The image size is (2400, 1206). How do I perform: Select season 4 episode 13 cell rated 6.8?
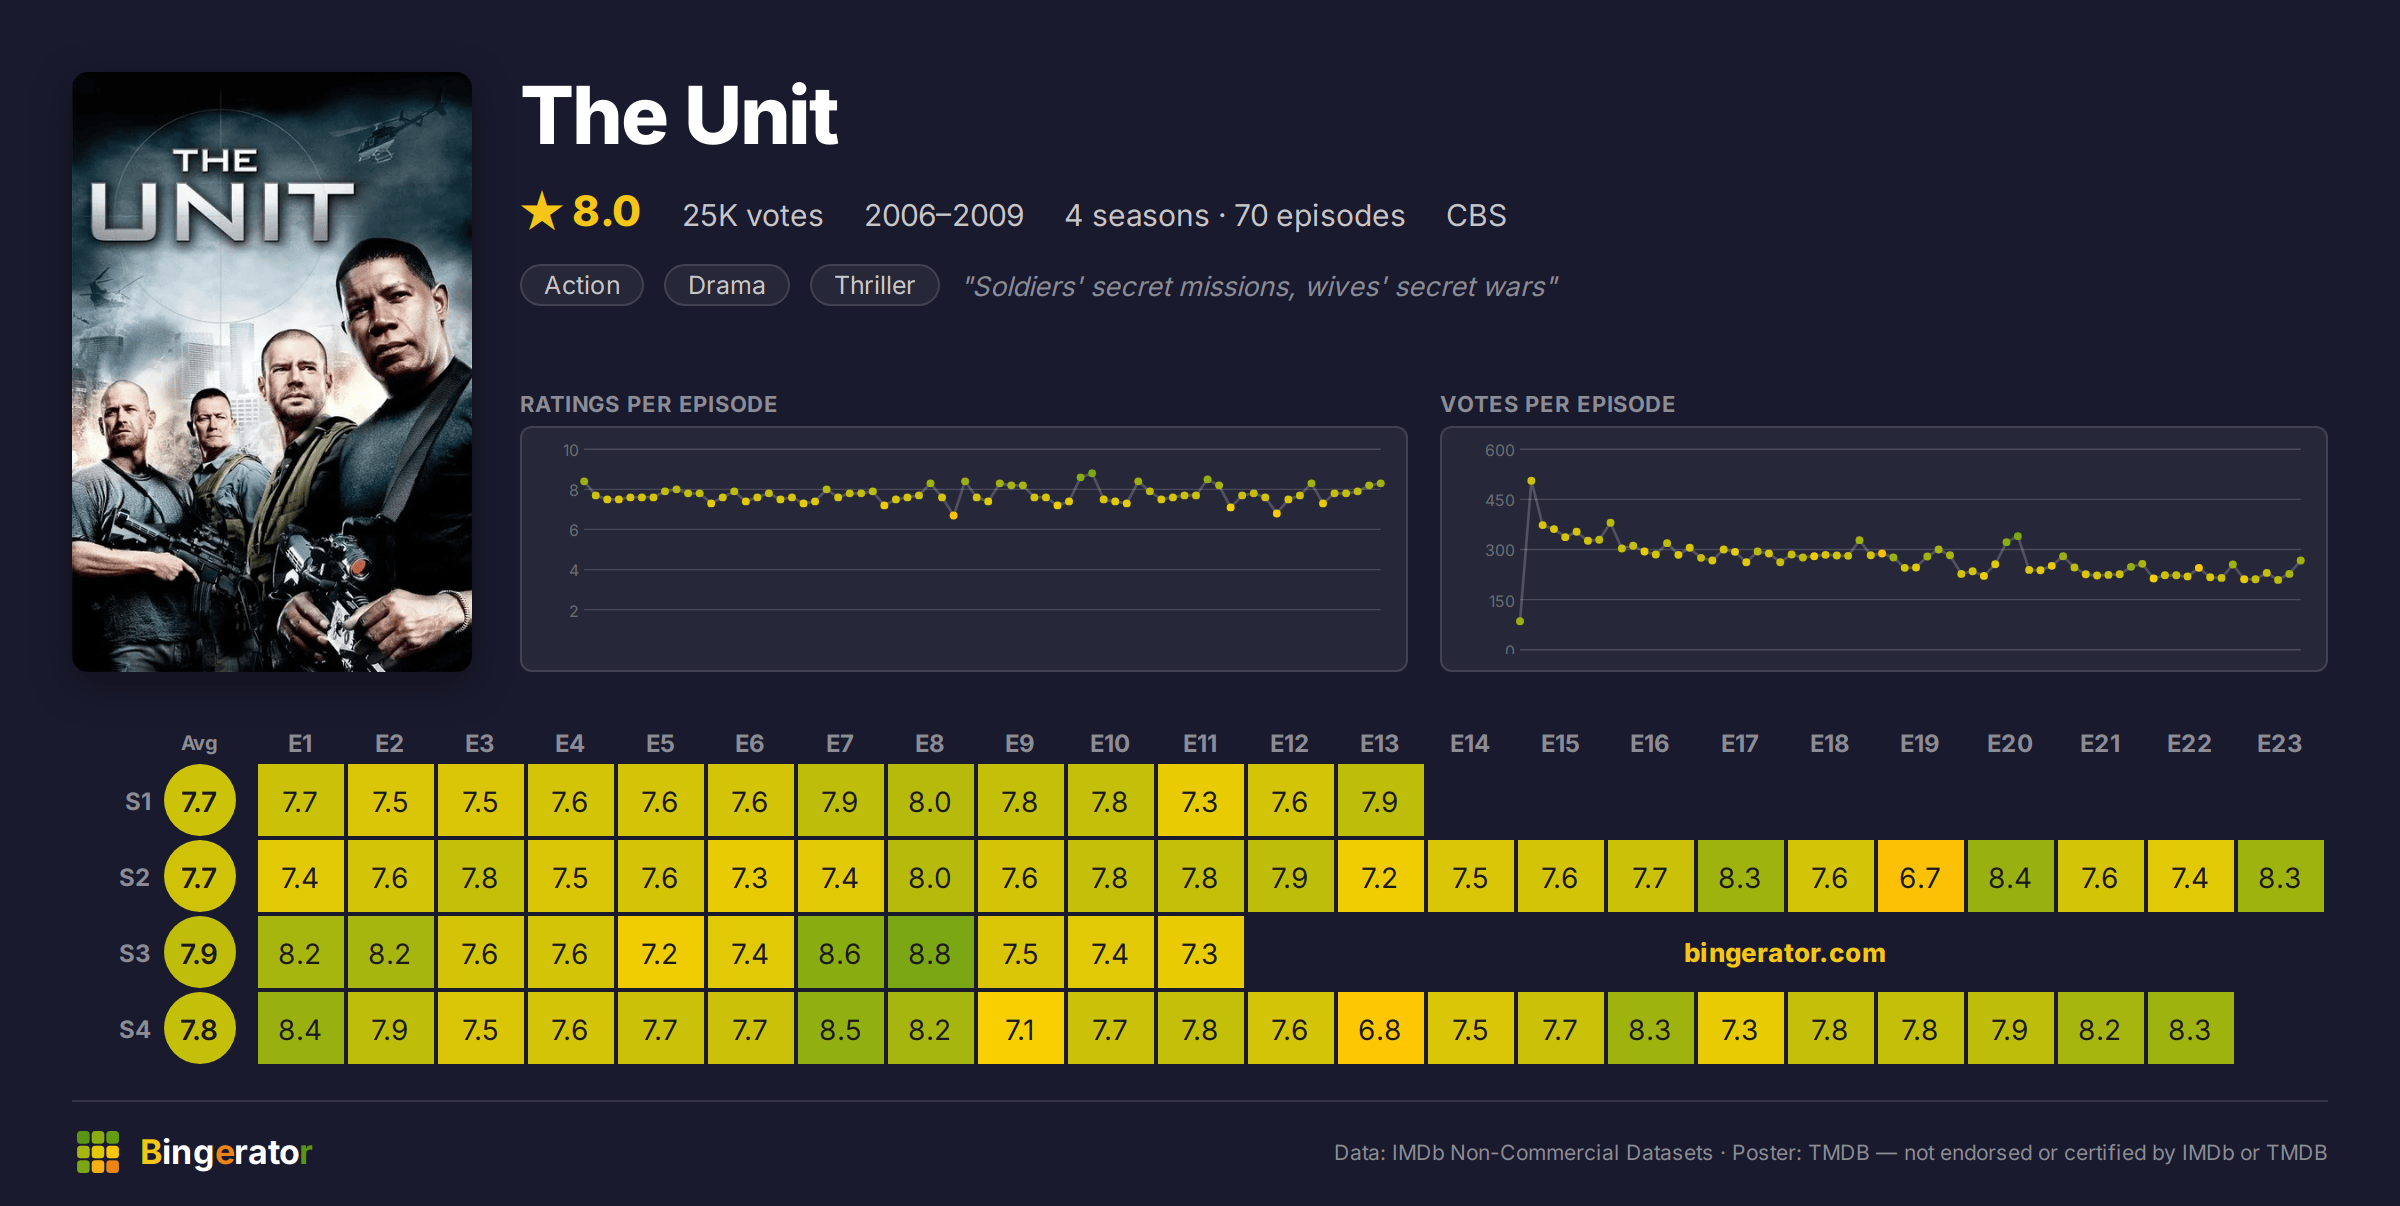click(1380, 1029)
